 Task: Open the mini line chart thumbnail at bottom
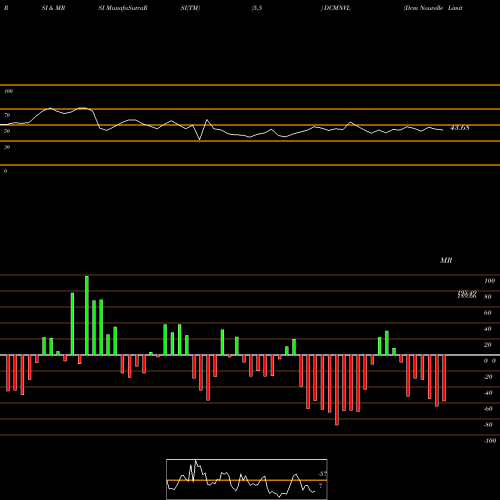pos(247,479)
